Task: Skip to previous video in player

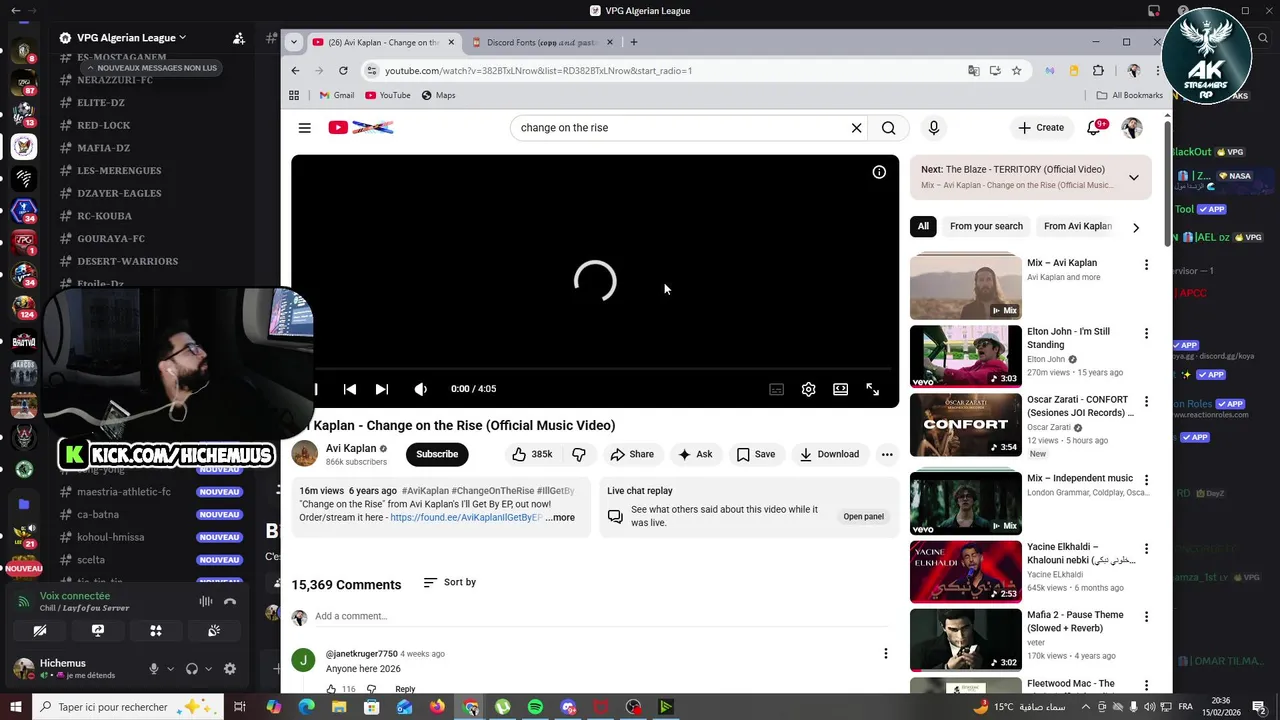Action: [349, 389]
